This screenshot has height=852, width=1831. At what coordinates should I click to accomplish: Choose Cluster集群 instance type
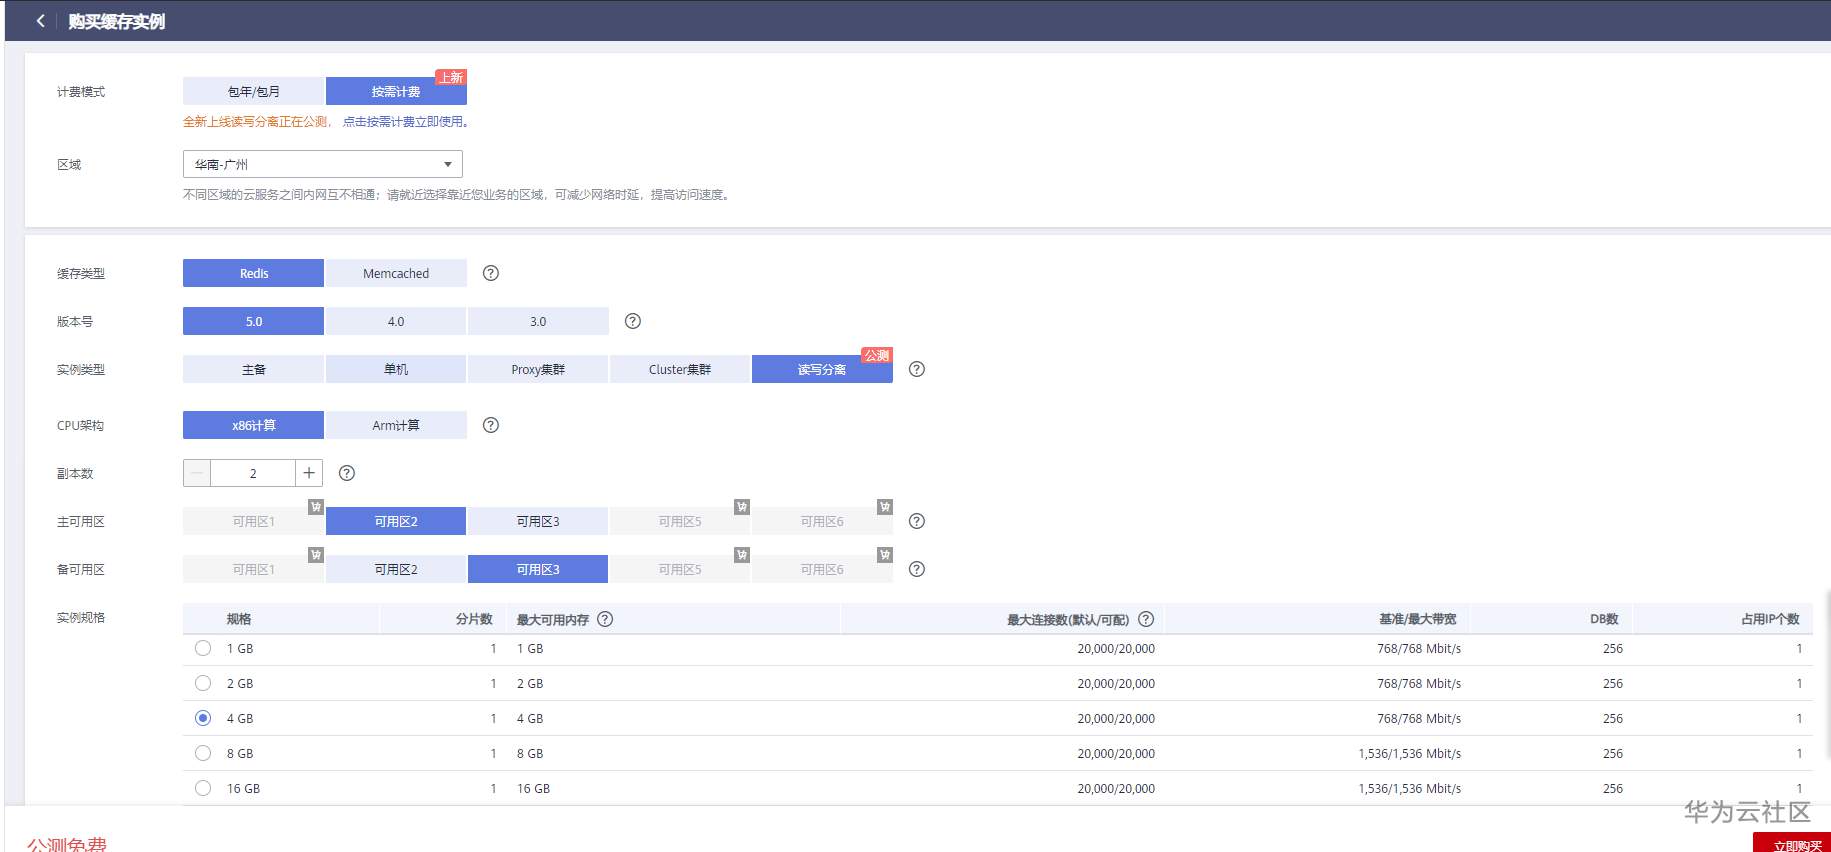680,369
